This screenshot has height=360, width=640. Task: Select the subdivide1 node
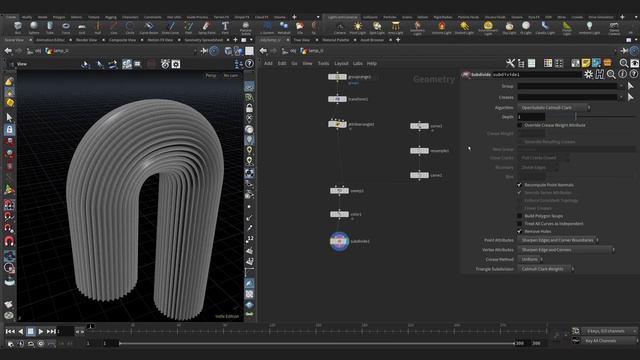click(x=339, y=241)
